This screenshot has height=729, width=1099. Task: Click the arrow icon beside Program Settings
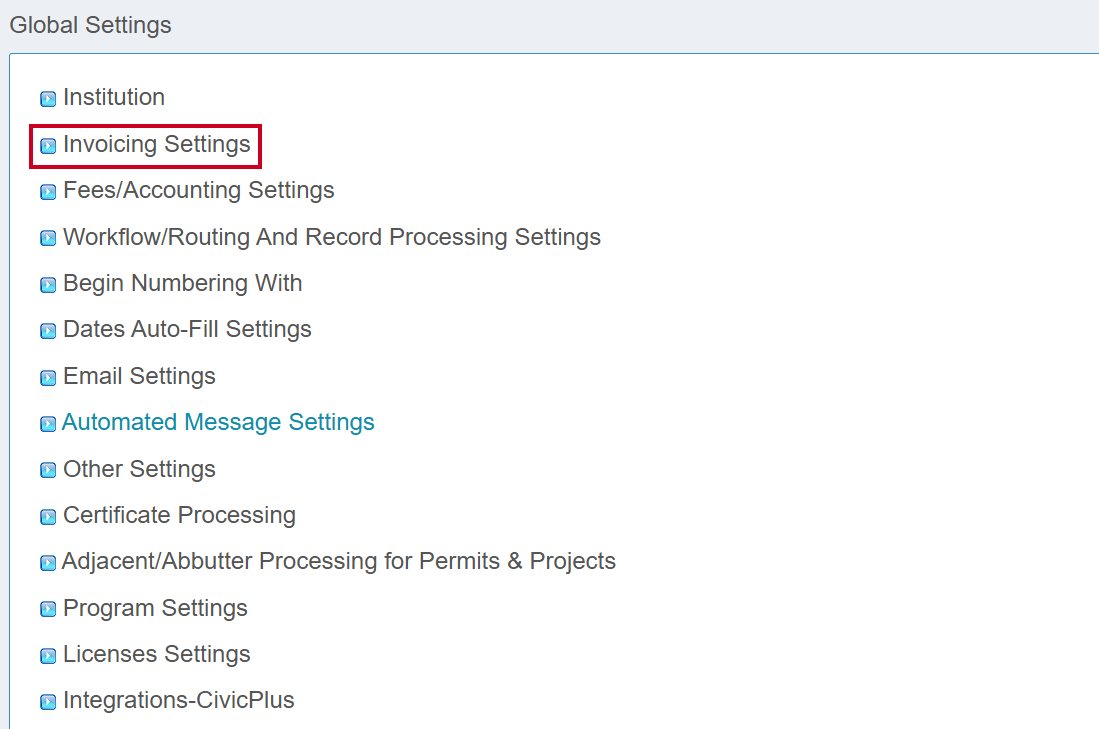pyautogui.click(x=48, y=610)
